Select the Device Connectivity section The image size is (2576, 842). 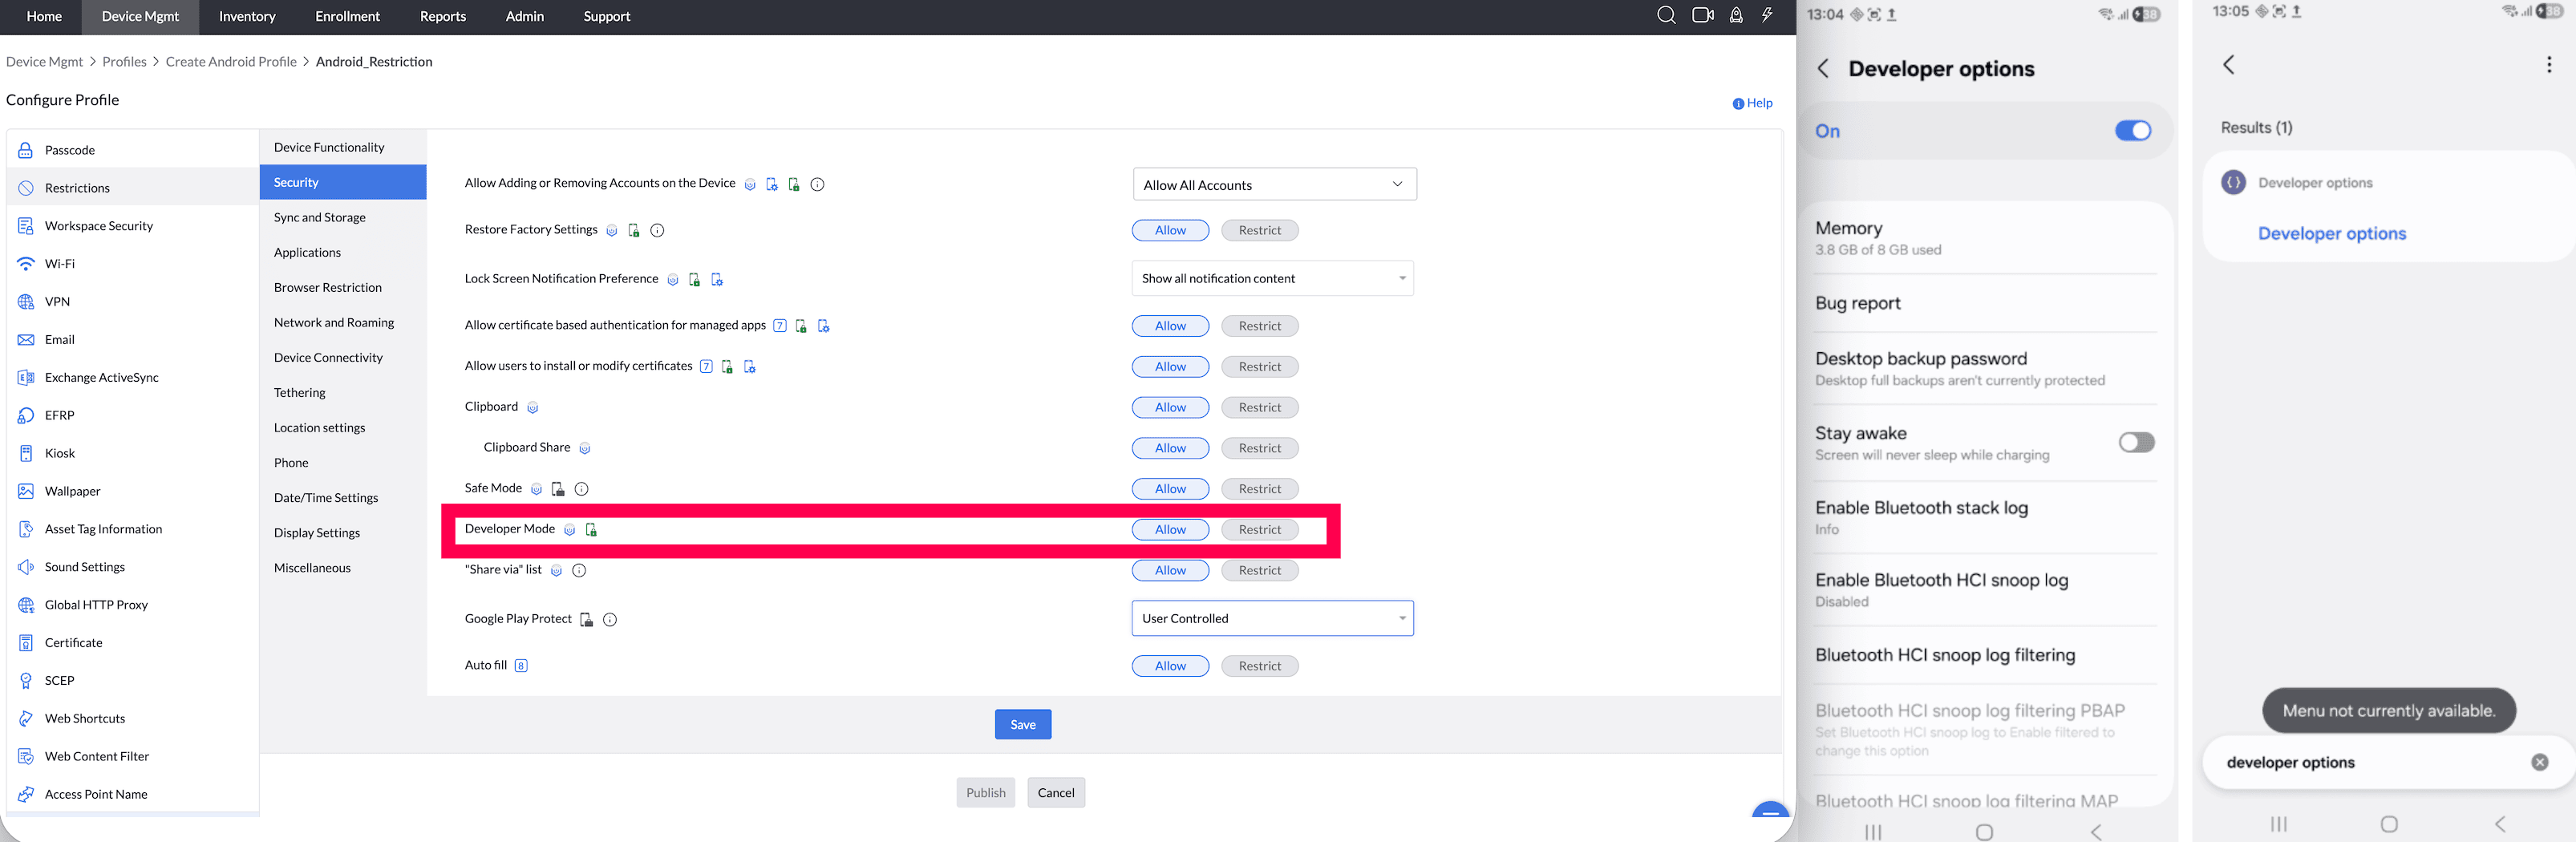pos(343,358)
